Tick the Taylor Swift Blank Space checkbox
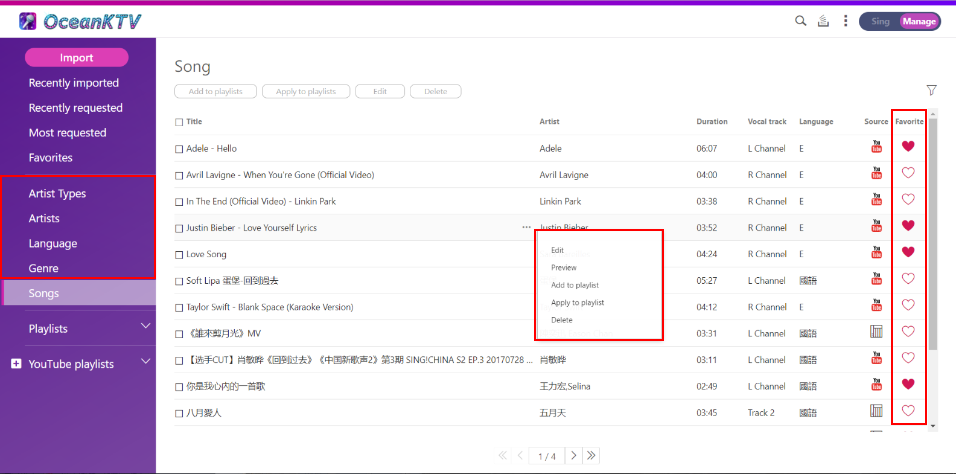 (179, 308)
